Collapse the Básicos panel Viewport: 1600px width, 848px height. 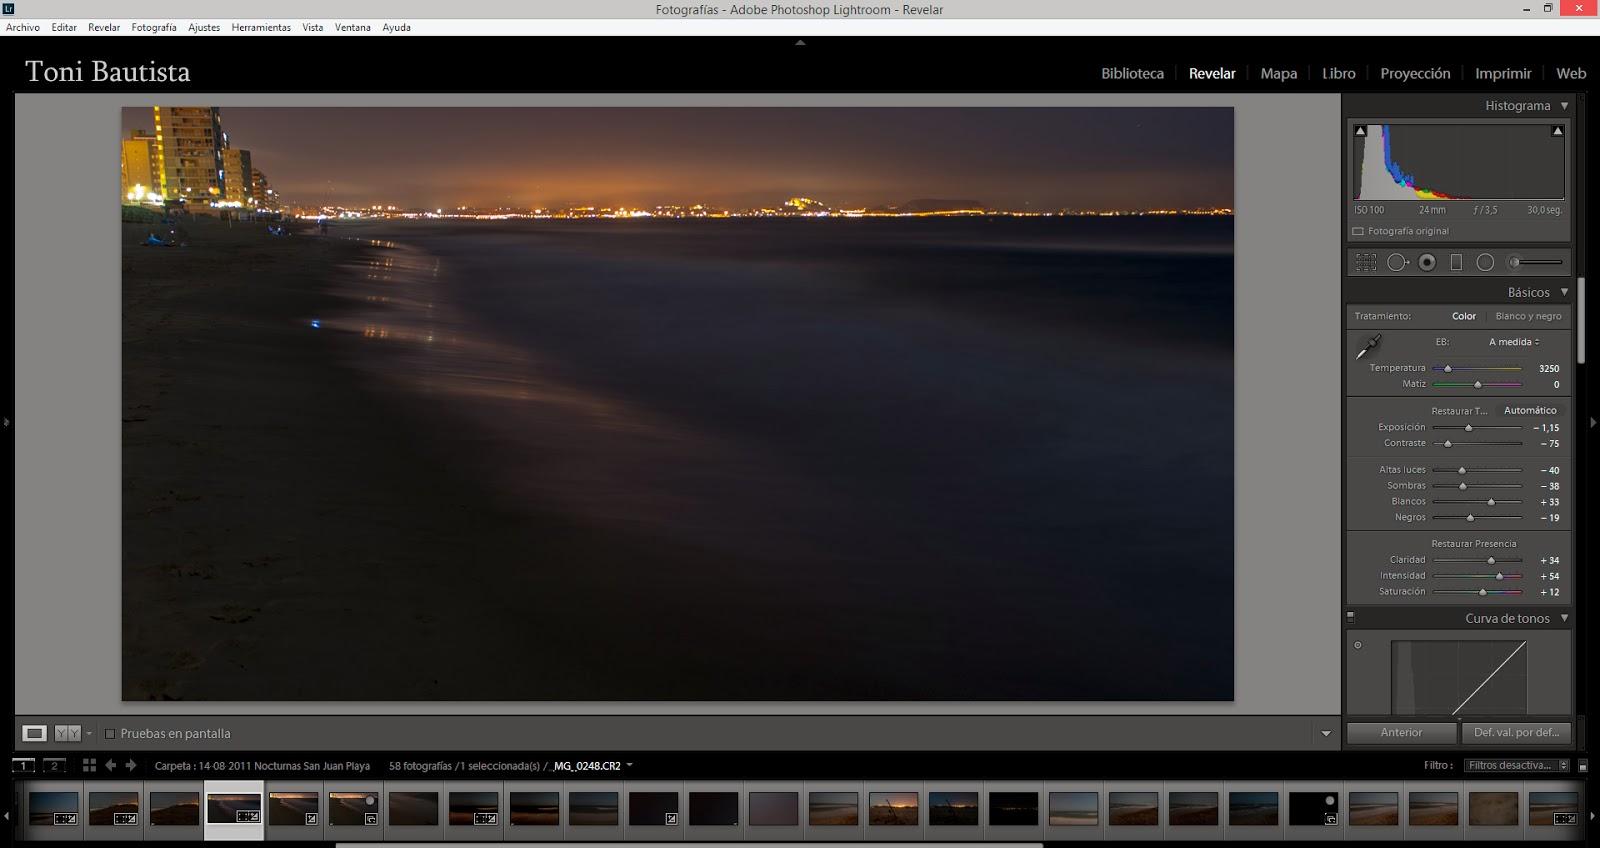[1565, 292]
